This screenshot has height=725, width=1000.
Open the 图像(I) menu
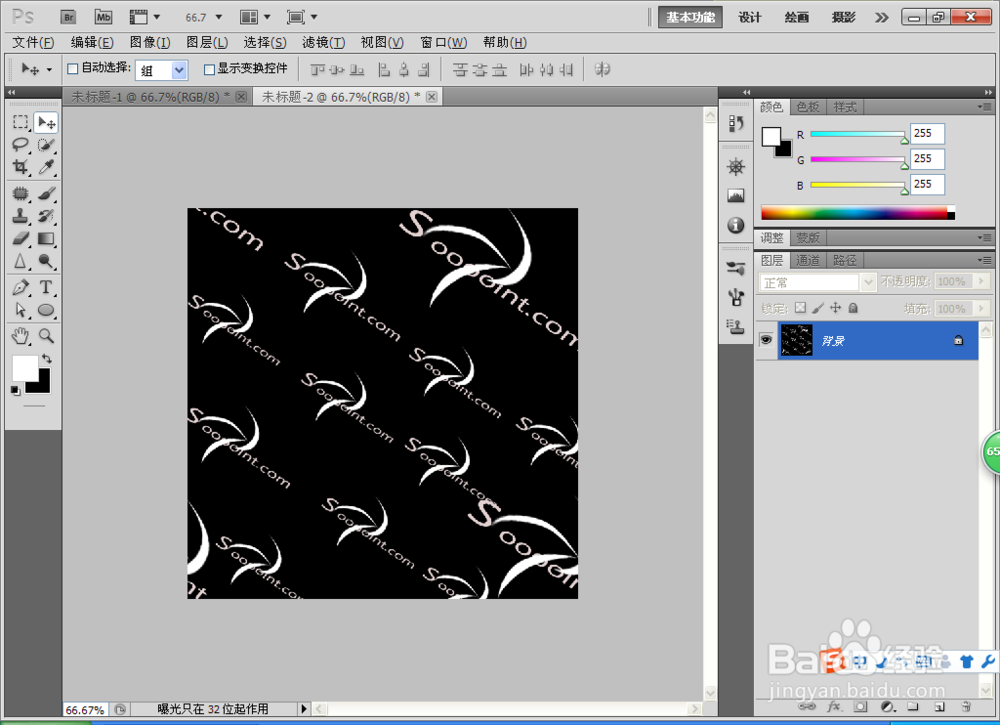150,43
